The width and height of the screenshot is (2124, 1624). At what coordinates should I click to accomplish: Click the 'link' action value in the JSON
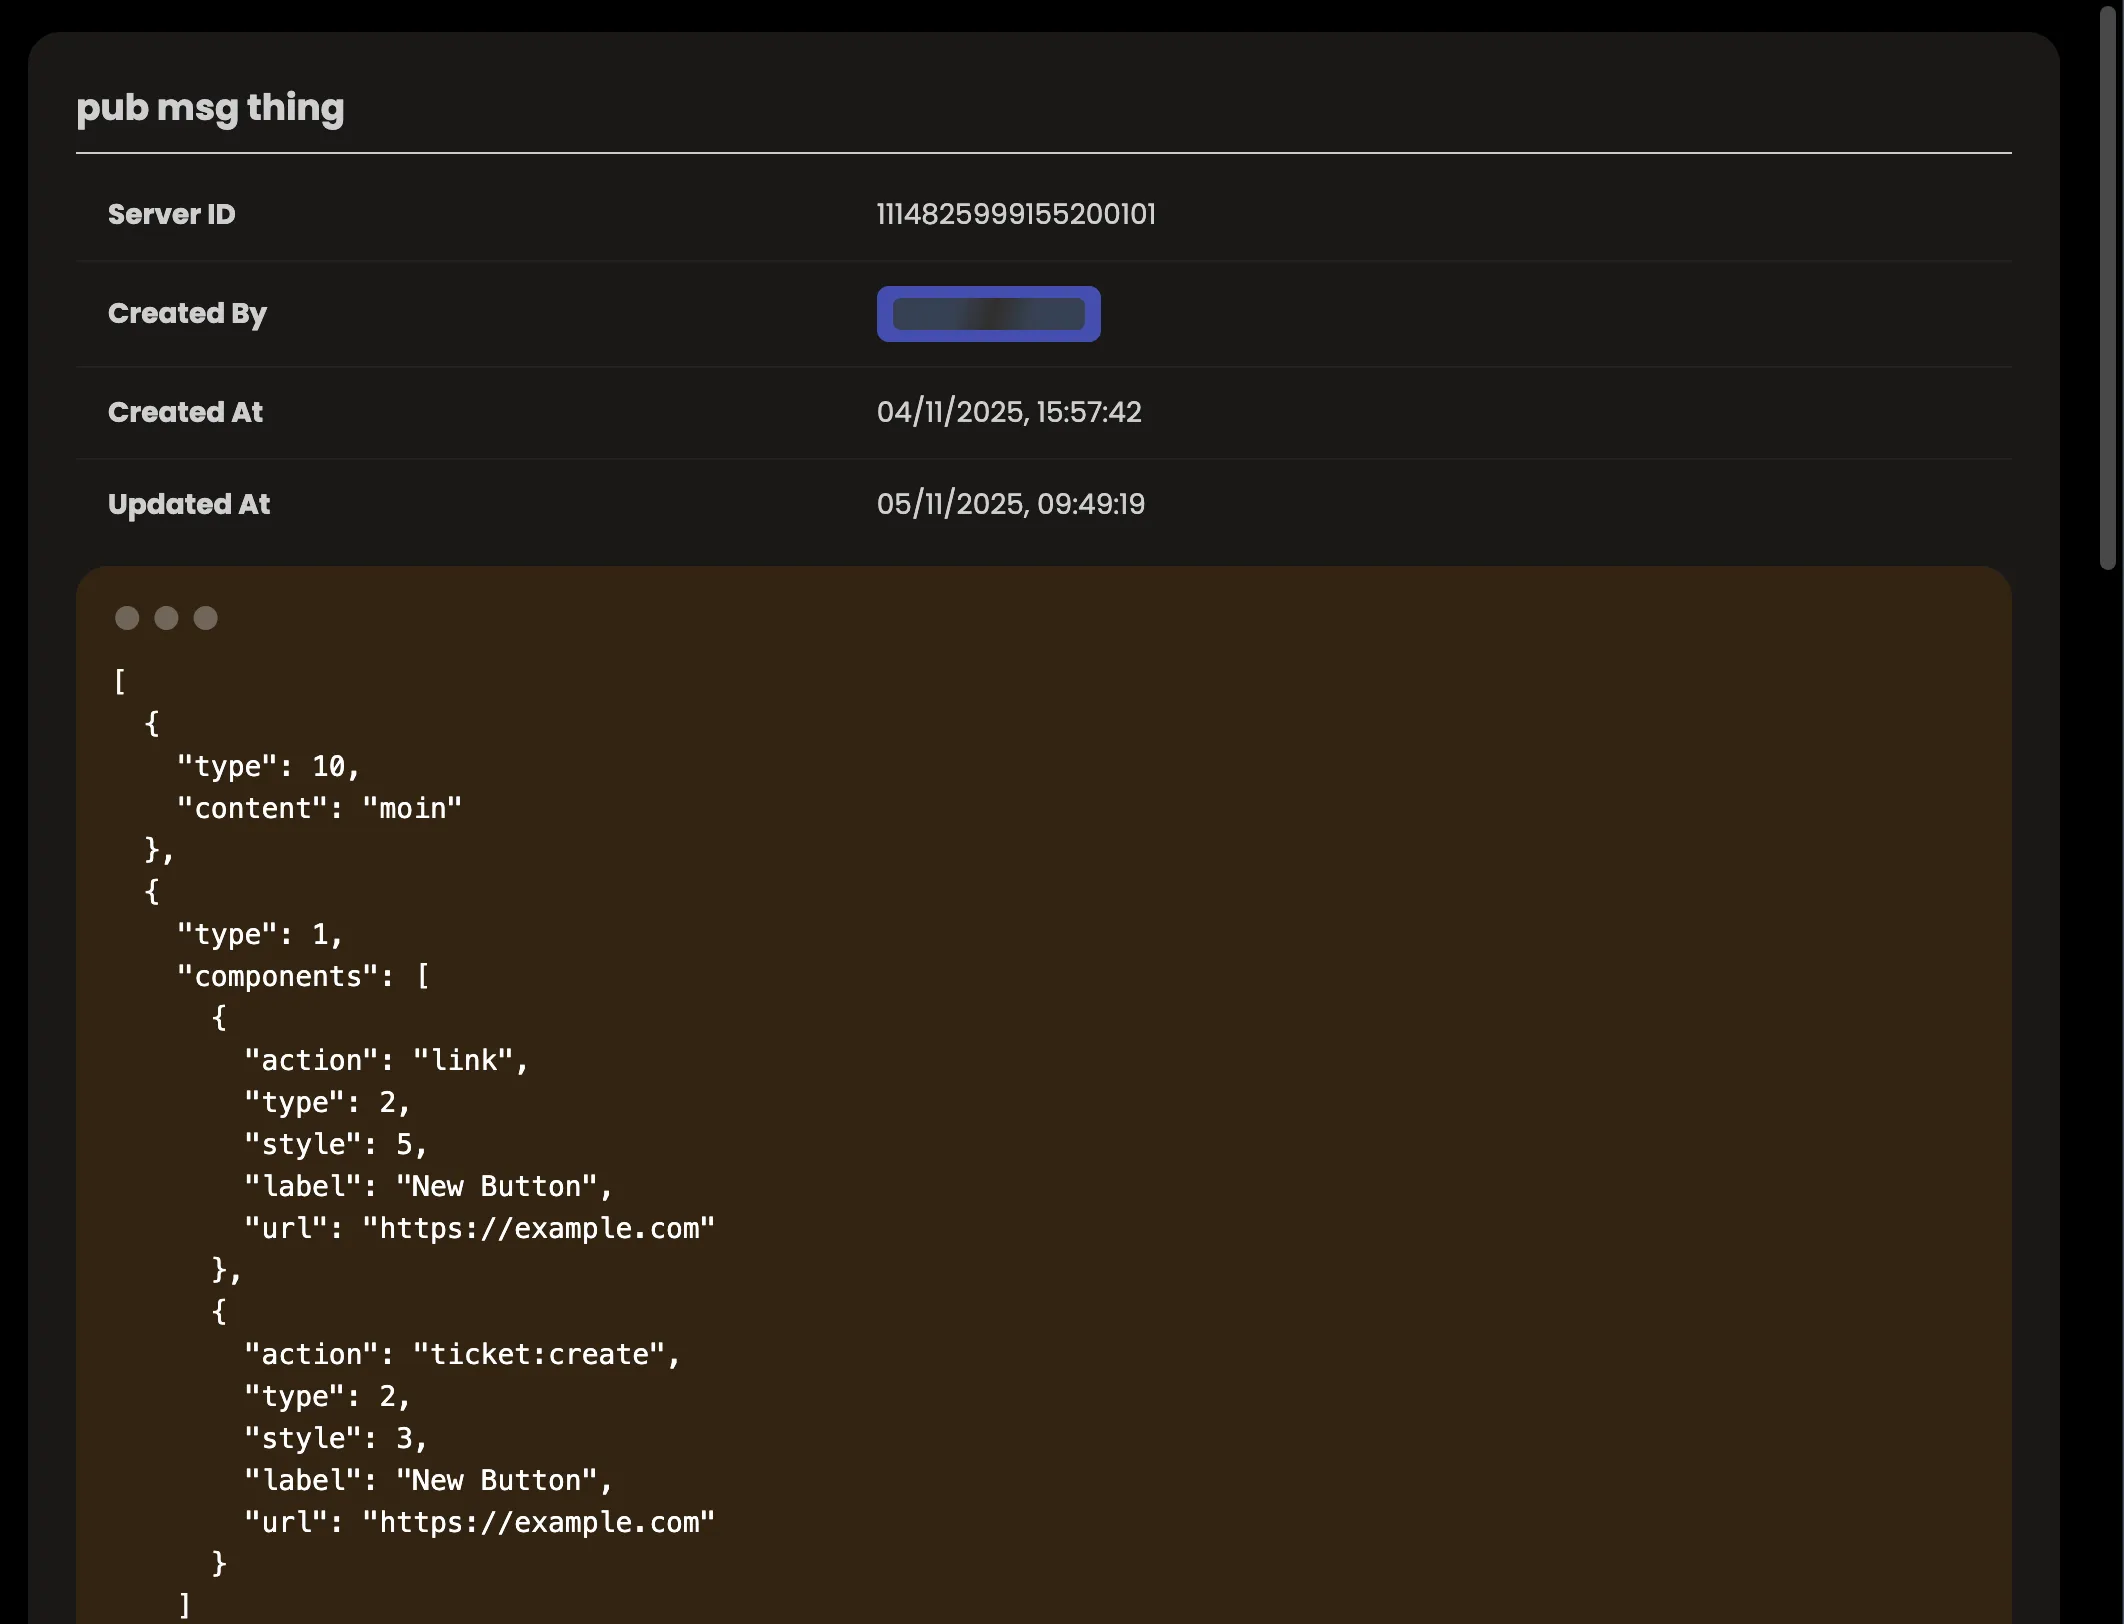(x=472, y=1060)
